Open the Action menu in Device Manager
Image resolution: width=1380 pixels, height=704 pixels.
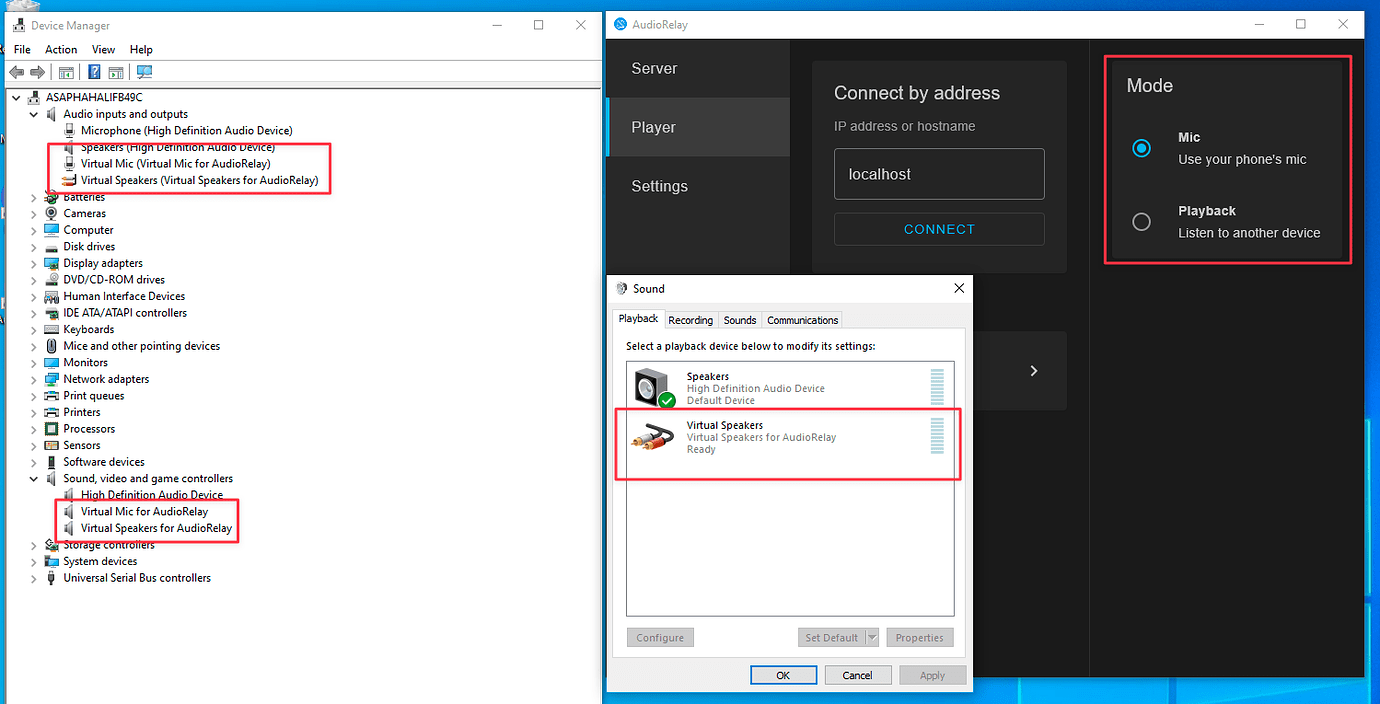(61, 49)
